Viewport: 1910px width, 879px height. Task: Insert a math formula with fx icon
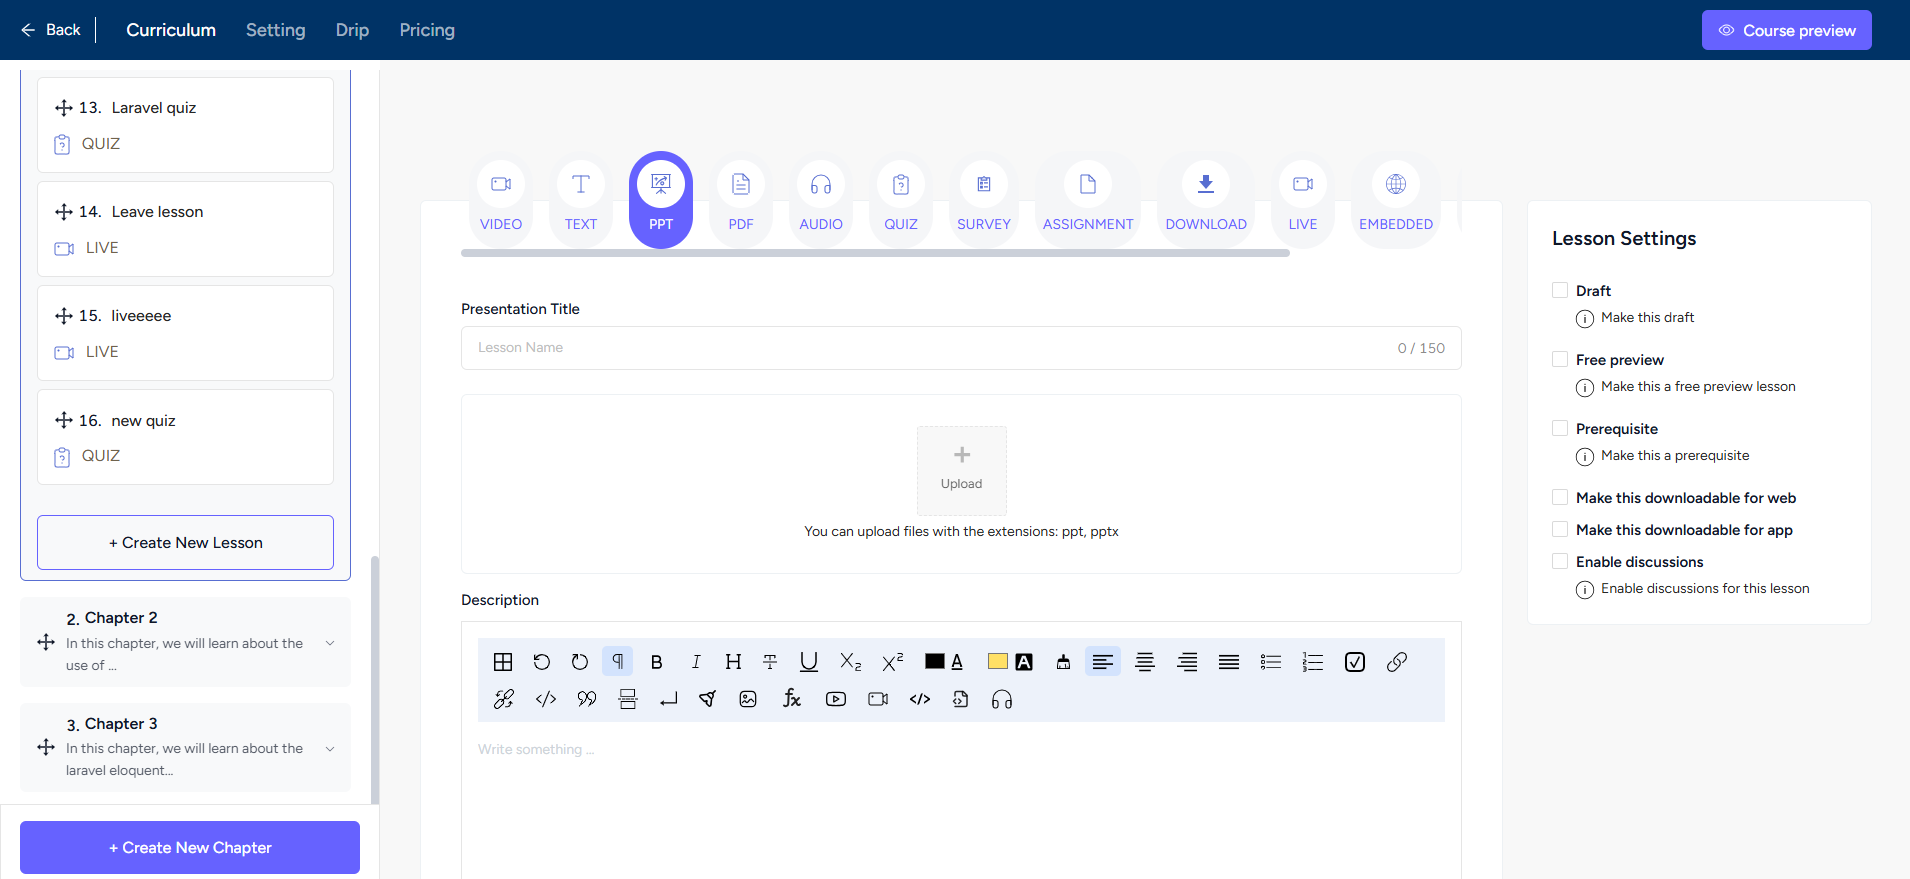click(x=792, y=699)
